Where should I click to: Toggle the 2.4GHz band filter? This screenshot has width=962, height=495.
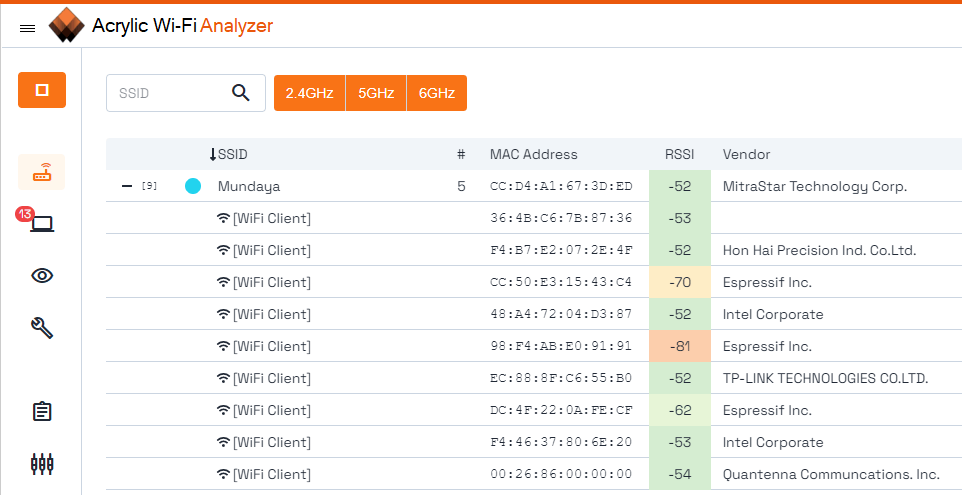pyautogui.click(x=309, y=93)
